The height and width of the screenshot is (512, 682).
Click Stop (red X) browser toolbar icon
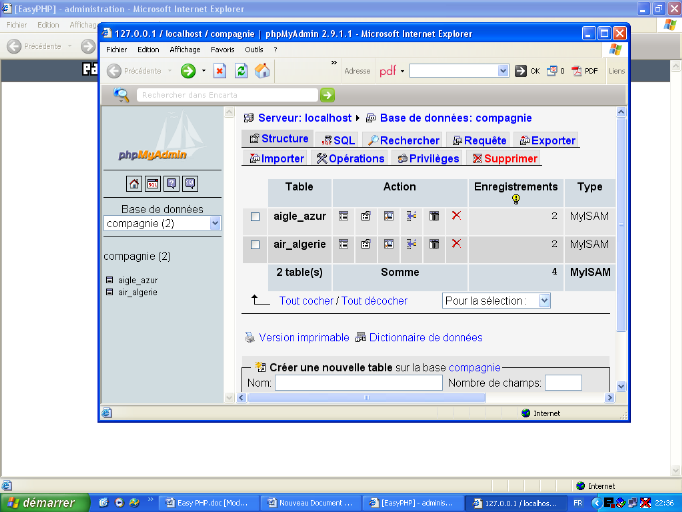click(x=220, y=70)
